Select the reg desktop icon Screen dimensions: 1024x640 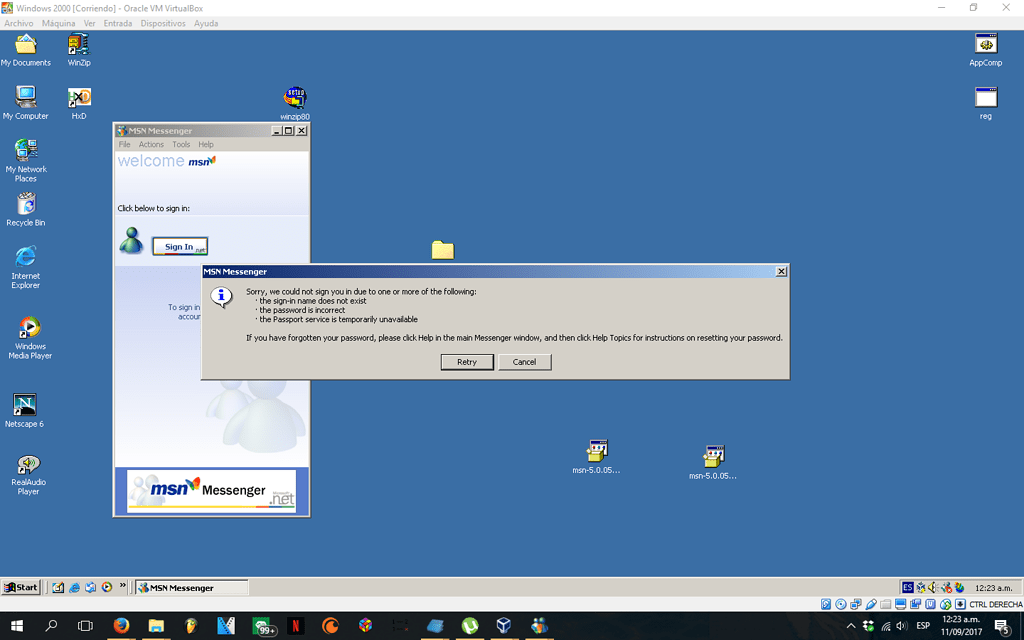click(x=985, y=103)
